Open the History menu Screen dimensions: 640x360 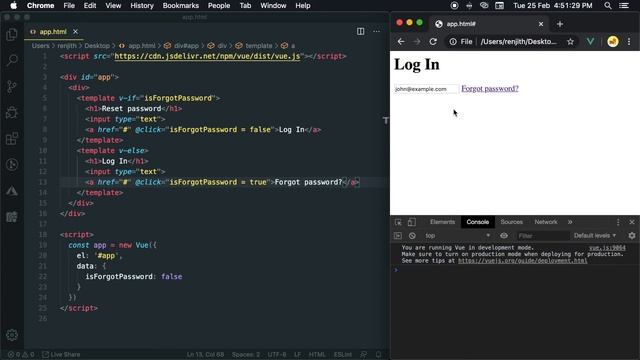click(142, 6)
